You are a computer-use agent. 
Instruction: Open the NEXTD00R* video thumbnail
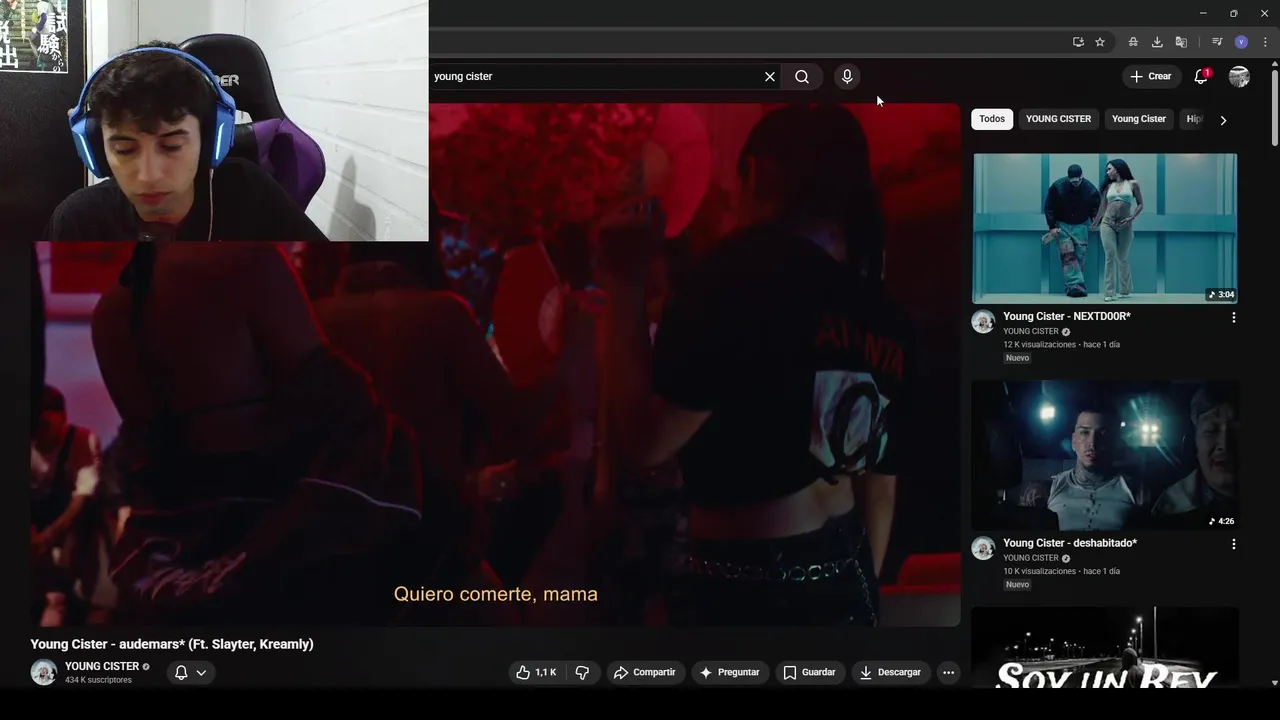coord(1105,228)
